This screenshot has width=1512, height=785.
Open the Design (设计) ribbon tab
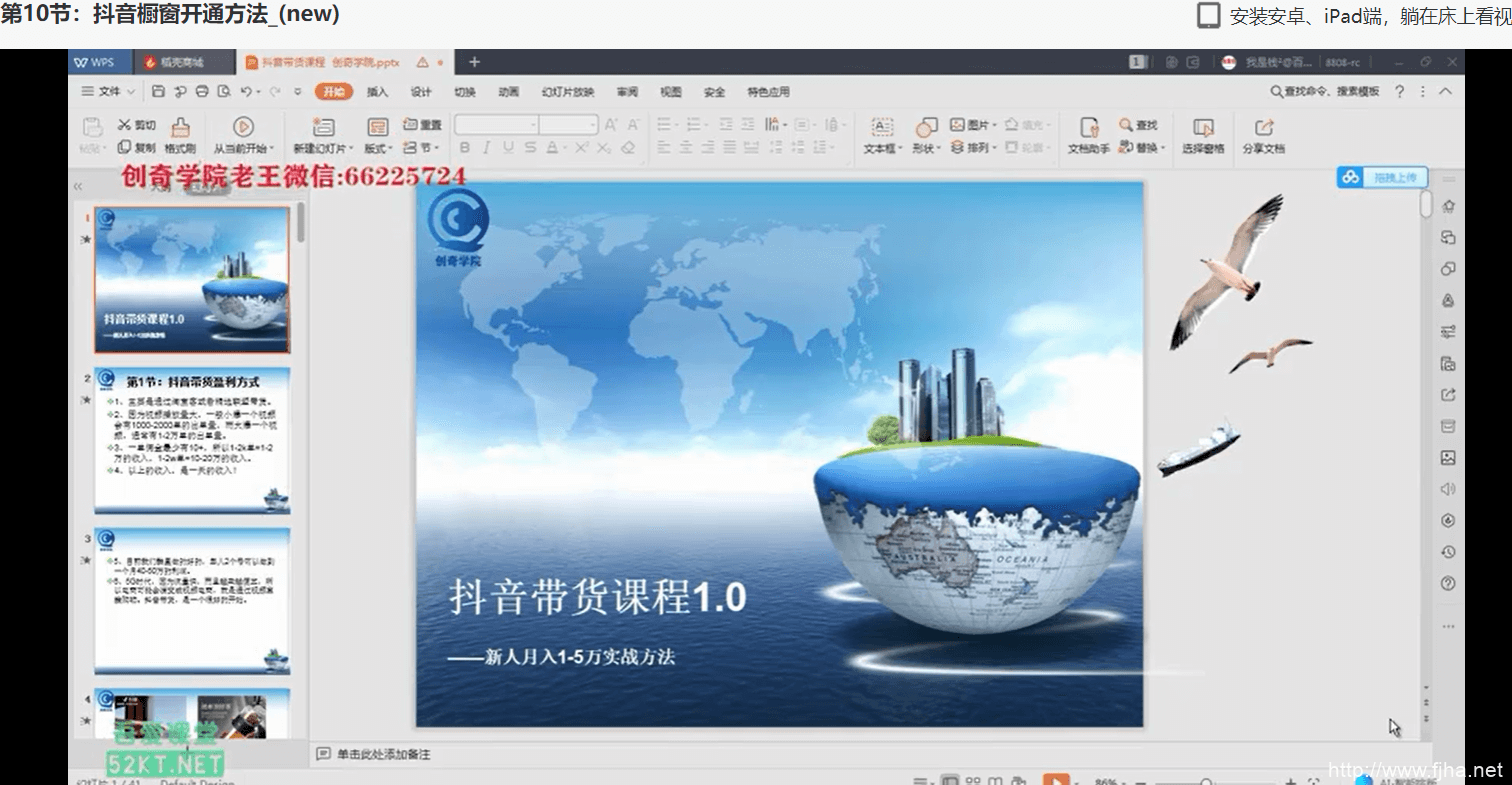click(x=421, y=91)
